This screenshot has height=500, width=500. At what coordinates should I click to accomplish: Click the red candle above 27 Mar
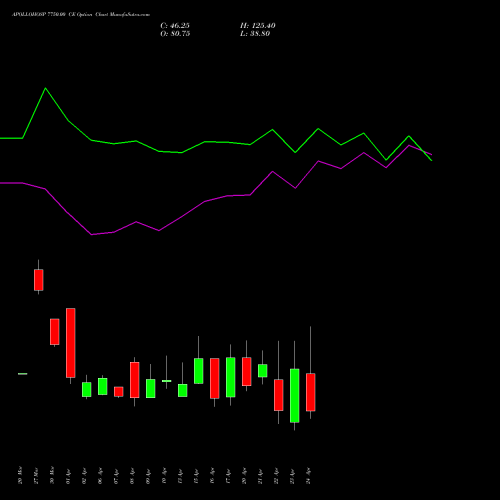coord(39,280)
